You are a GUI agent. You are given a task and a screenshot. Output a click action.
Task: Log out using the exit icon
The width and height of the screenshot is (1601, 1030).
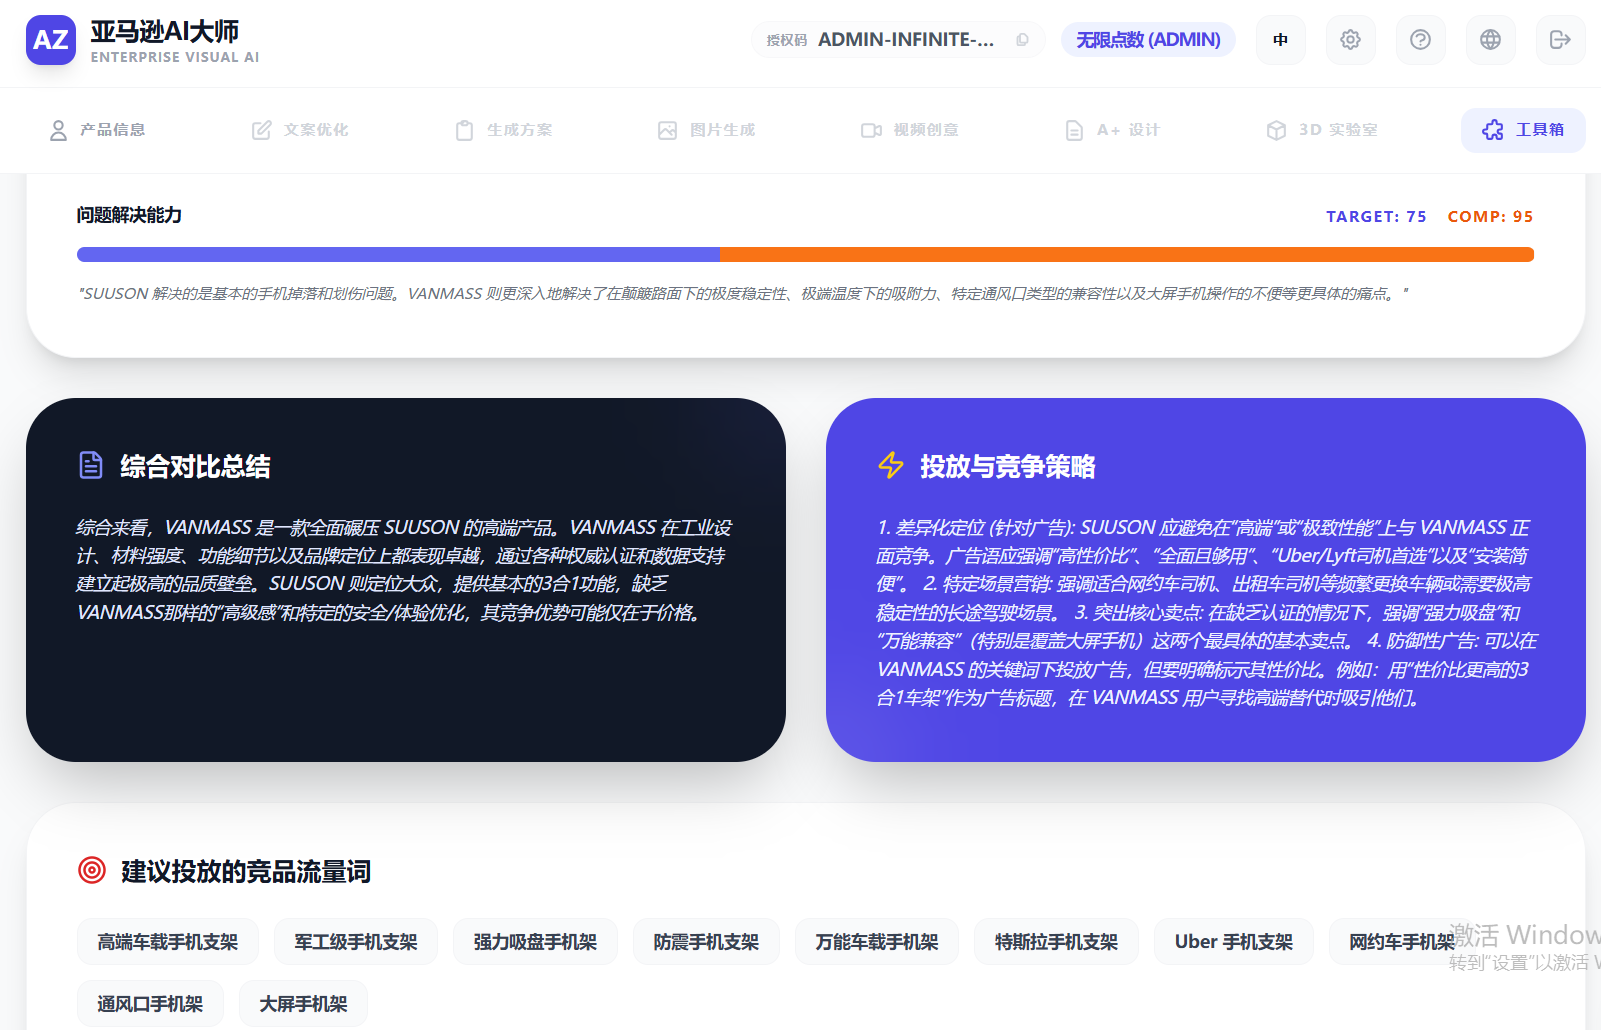(1560, 40)
